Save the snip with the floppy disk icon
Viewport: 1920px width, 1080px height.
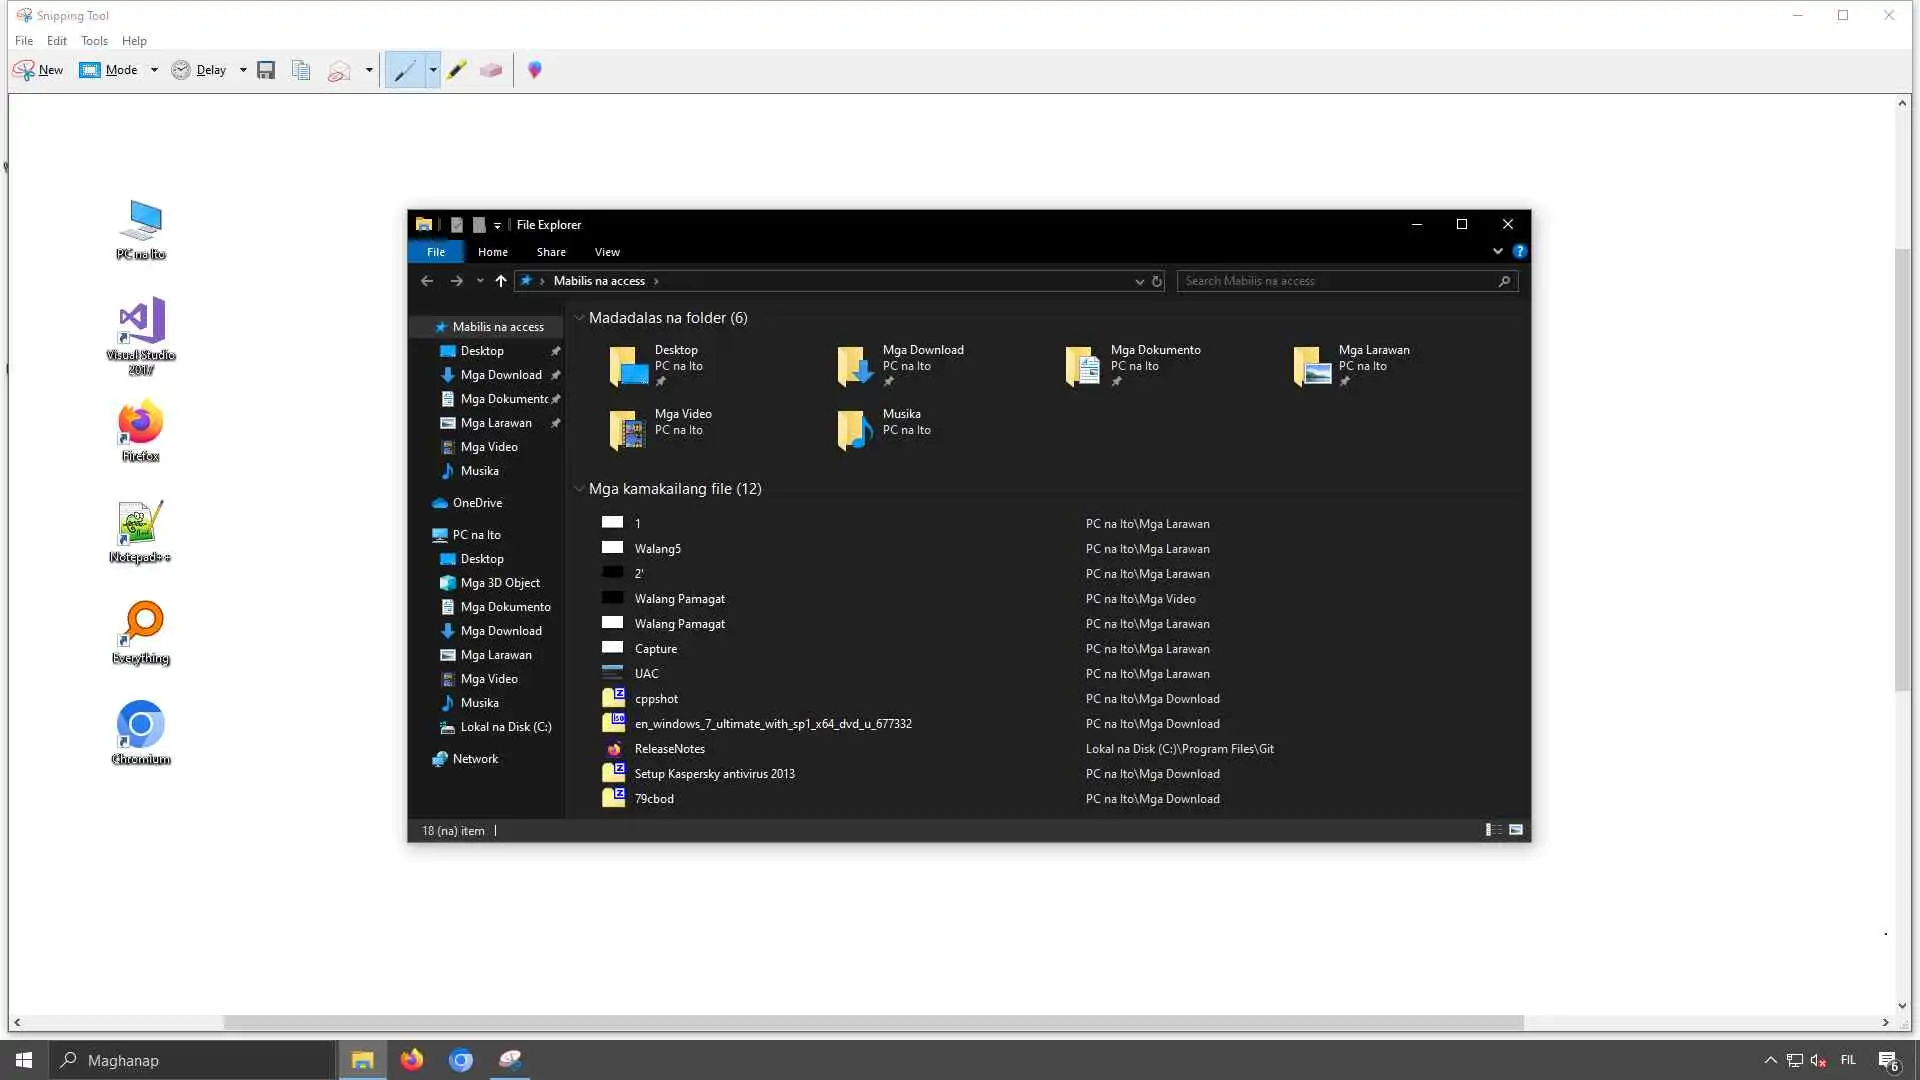click(266, 70)
